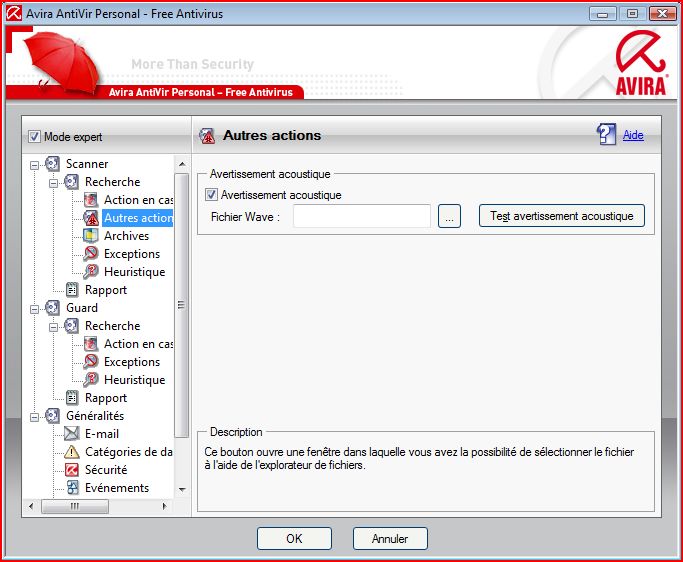The height and width of the screenshot is (562, 683).
Task: Click the 'Catégories de da' tree label
Action: click(128, 452)
